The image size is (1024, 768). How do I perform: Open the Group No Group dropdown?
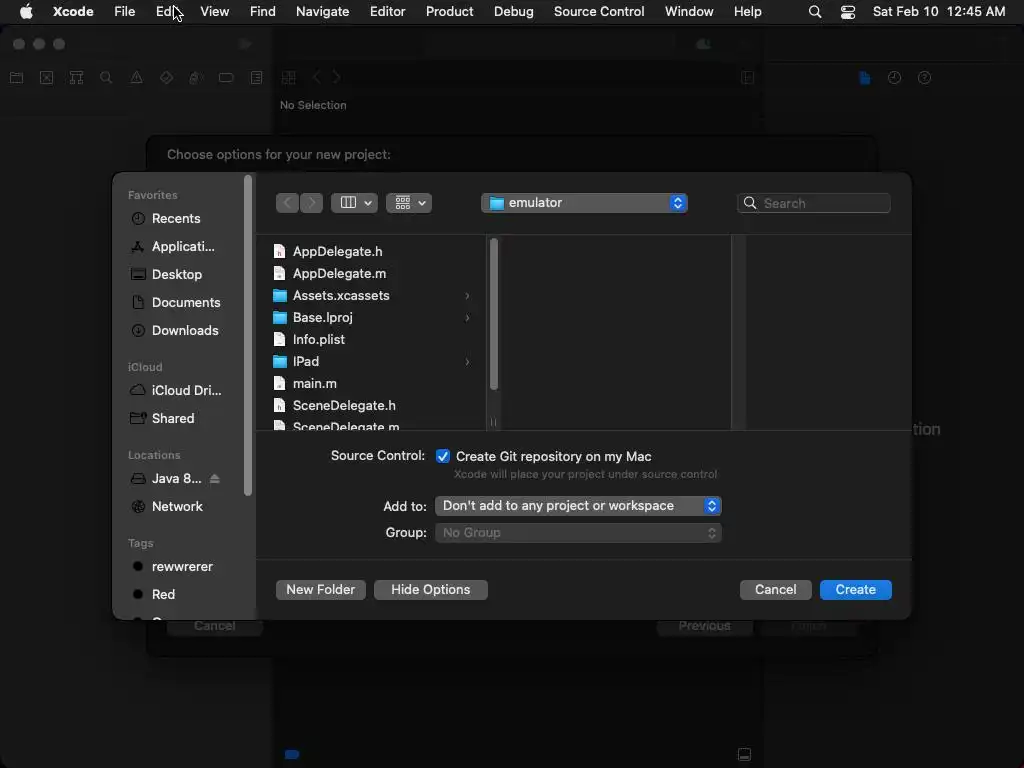[578, 533]
